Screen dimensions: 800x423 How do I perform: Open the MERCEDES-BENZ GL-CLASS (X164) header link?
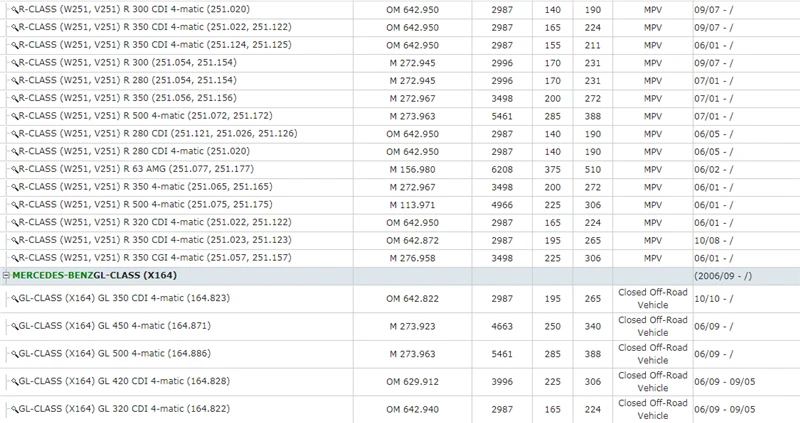coord(94,276)
